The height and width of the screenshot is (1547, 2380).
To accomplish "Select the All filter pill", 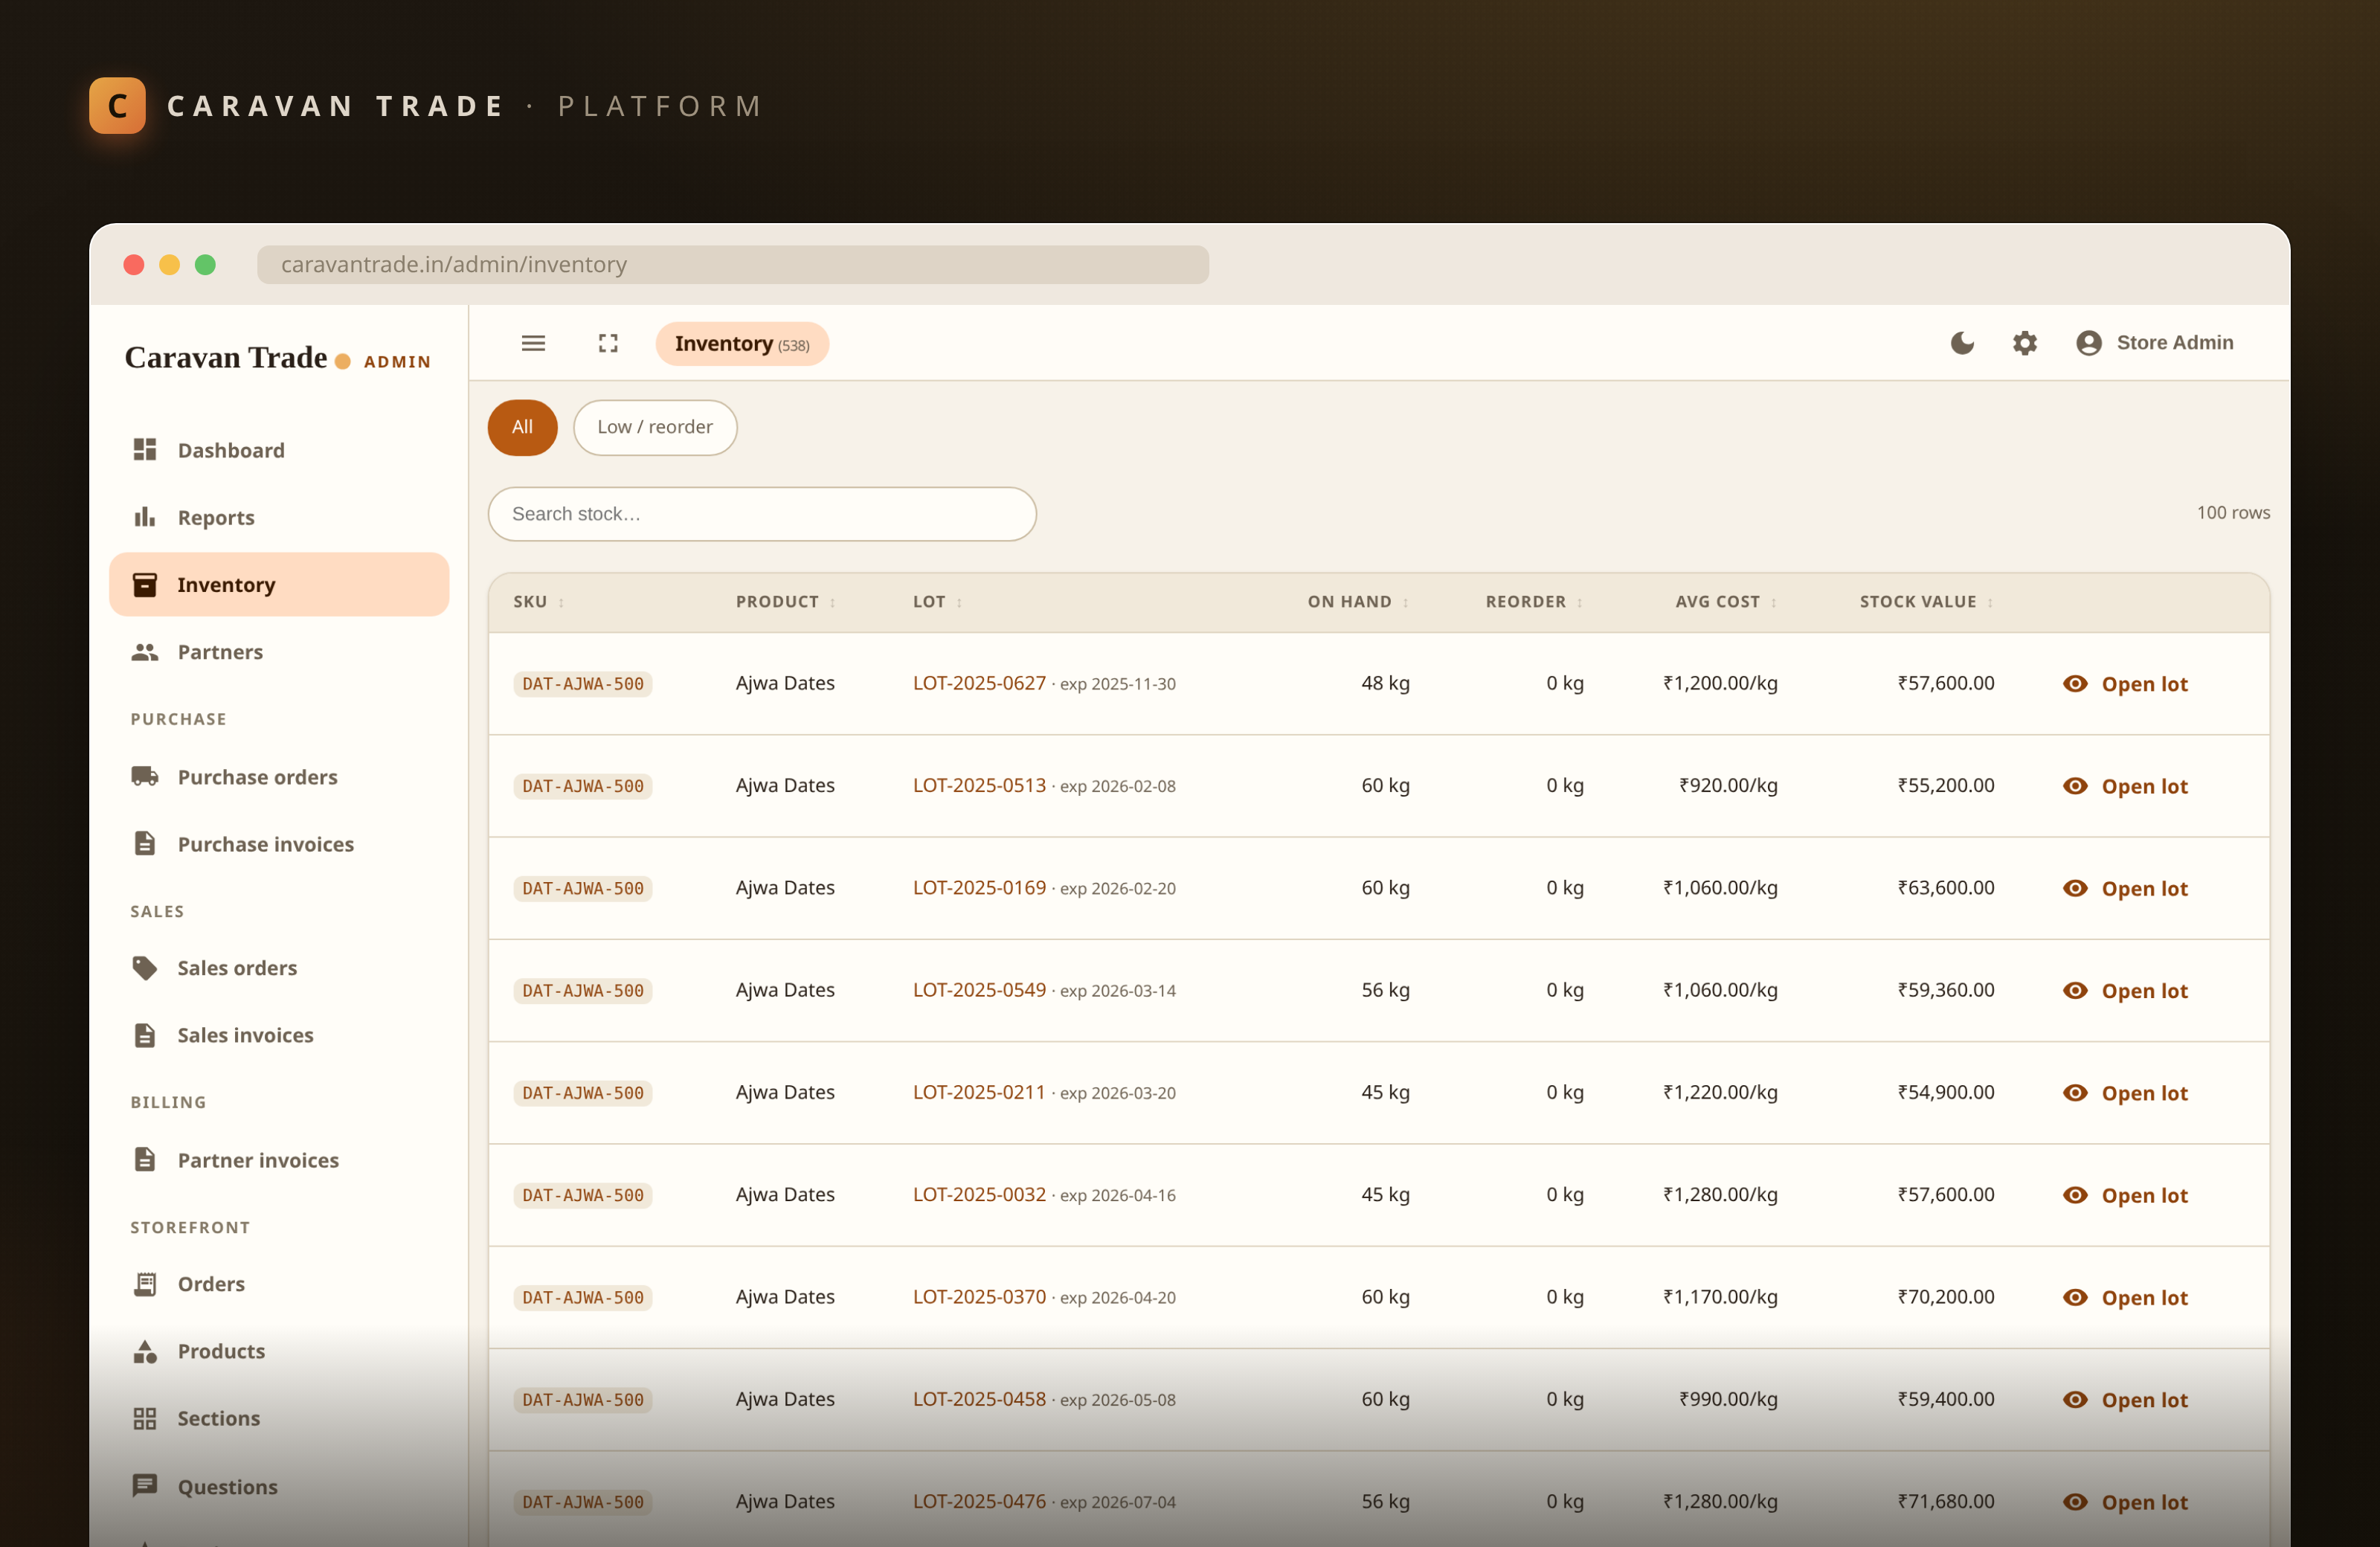I will [522, 427].
